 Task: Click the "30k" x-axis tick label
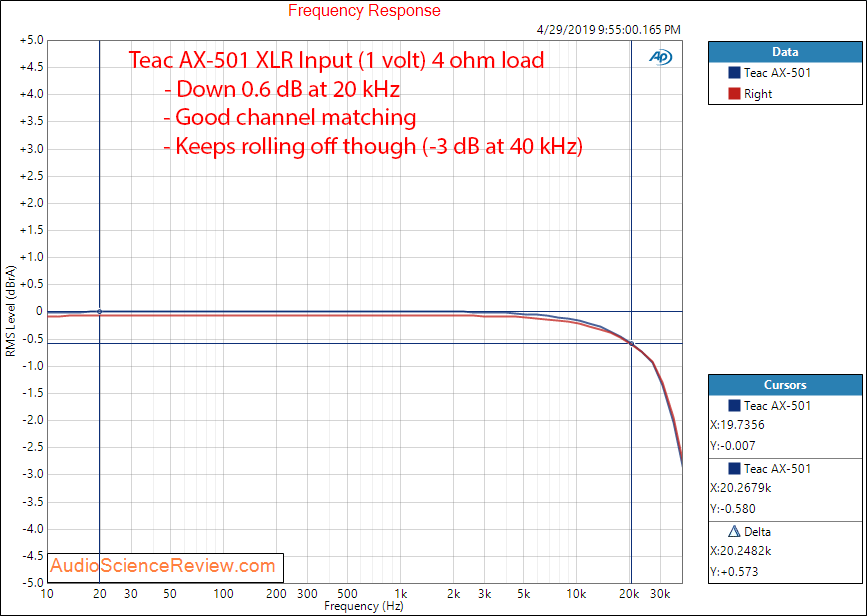pos(660,594)
